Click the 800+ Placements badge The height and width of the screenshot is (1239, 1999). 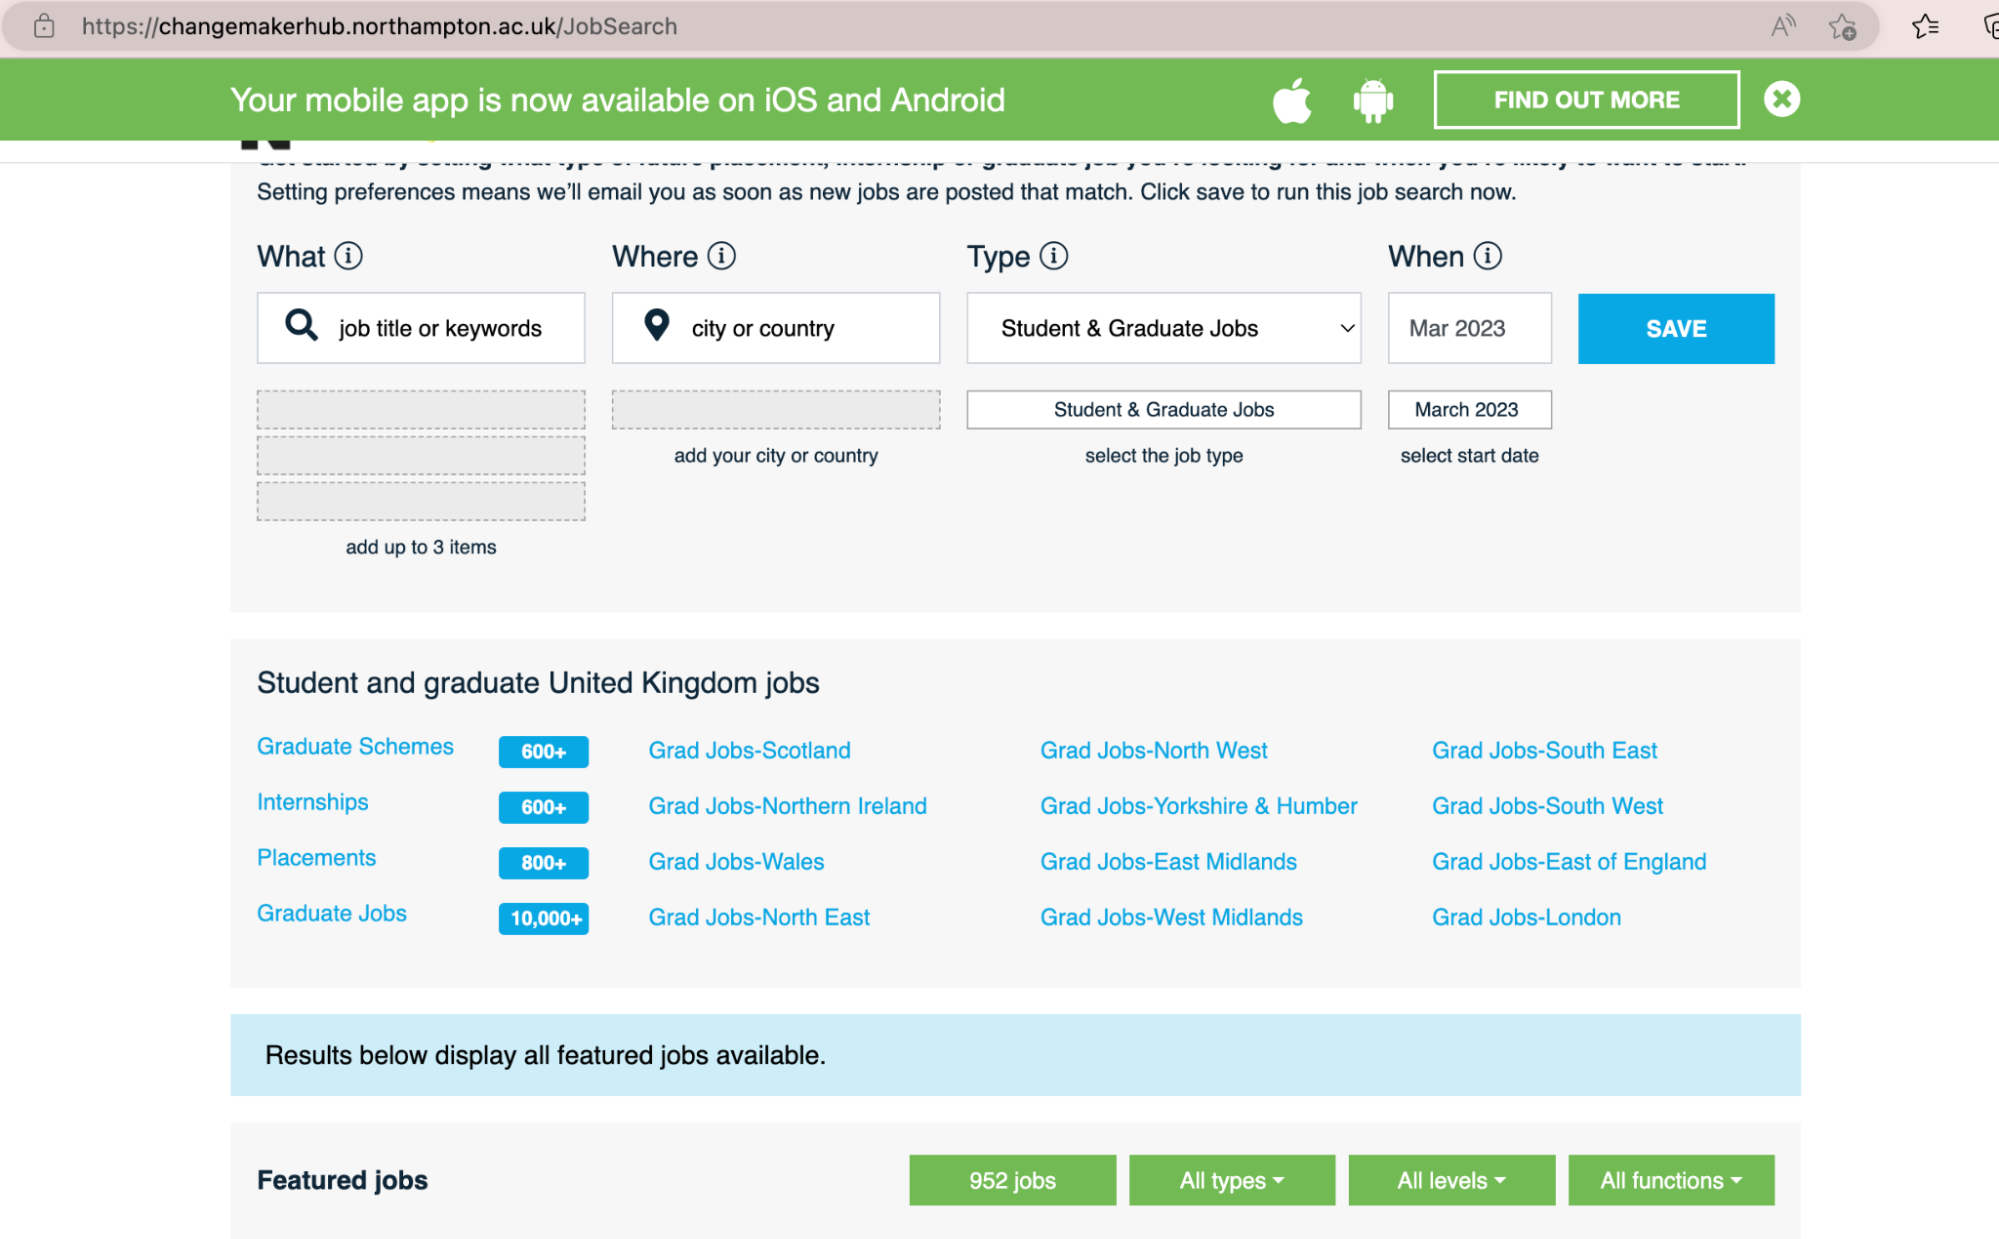tap(543, 863)
